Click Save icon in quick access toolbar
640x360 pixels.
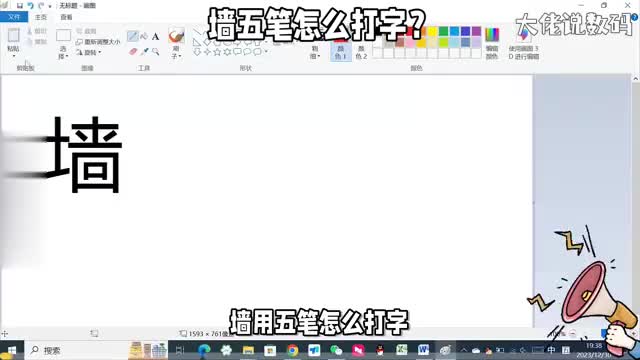tap(20, 6)
